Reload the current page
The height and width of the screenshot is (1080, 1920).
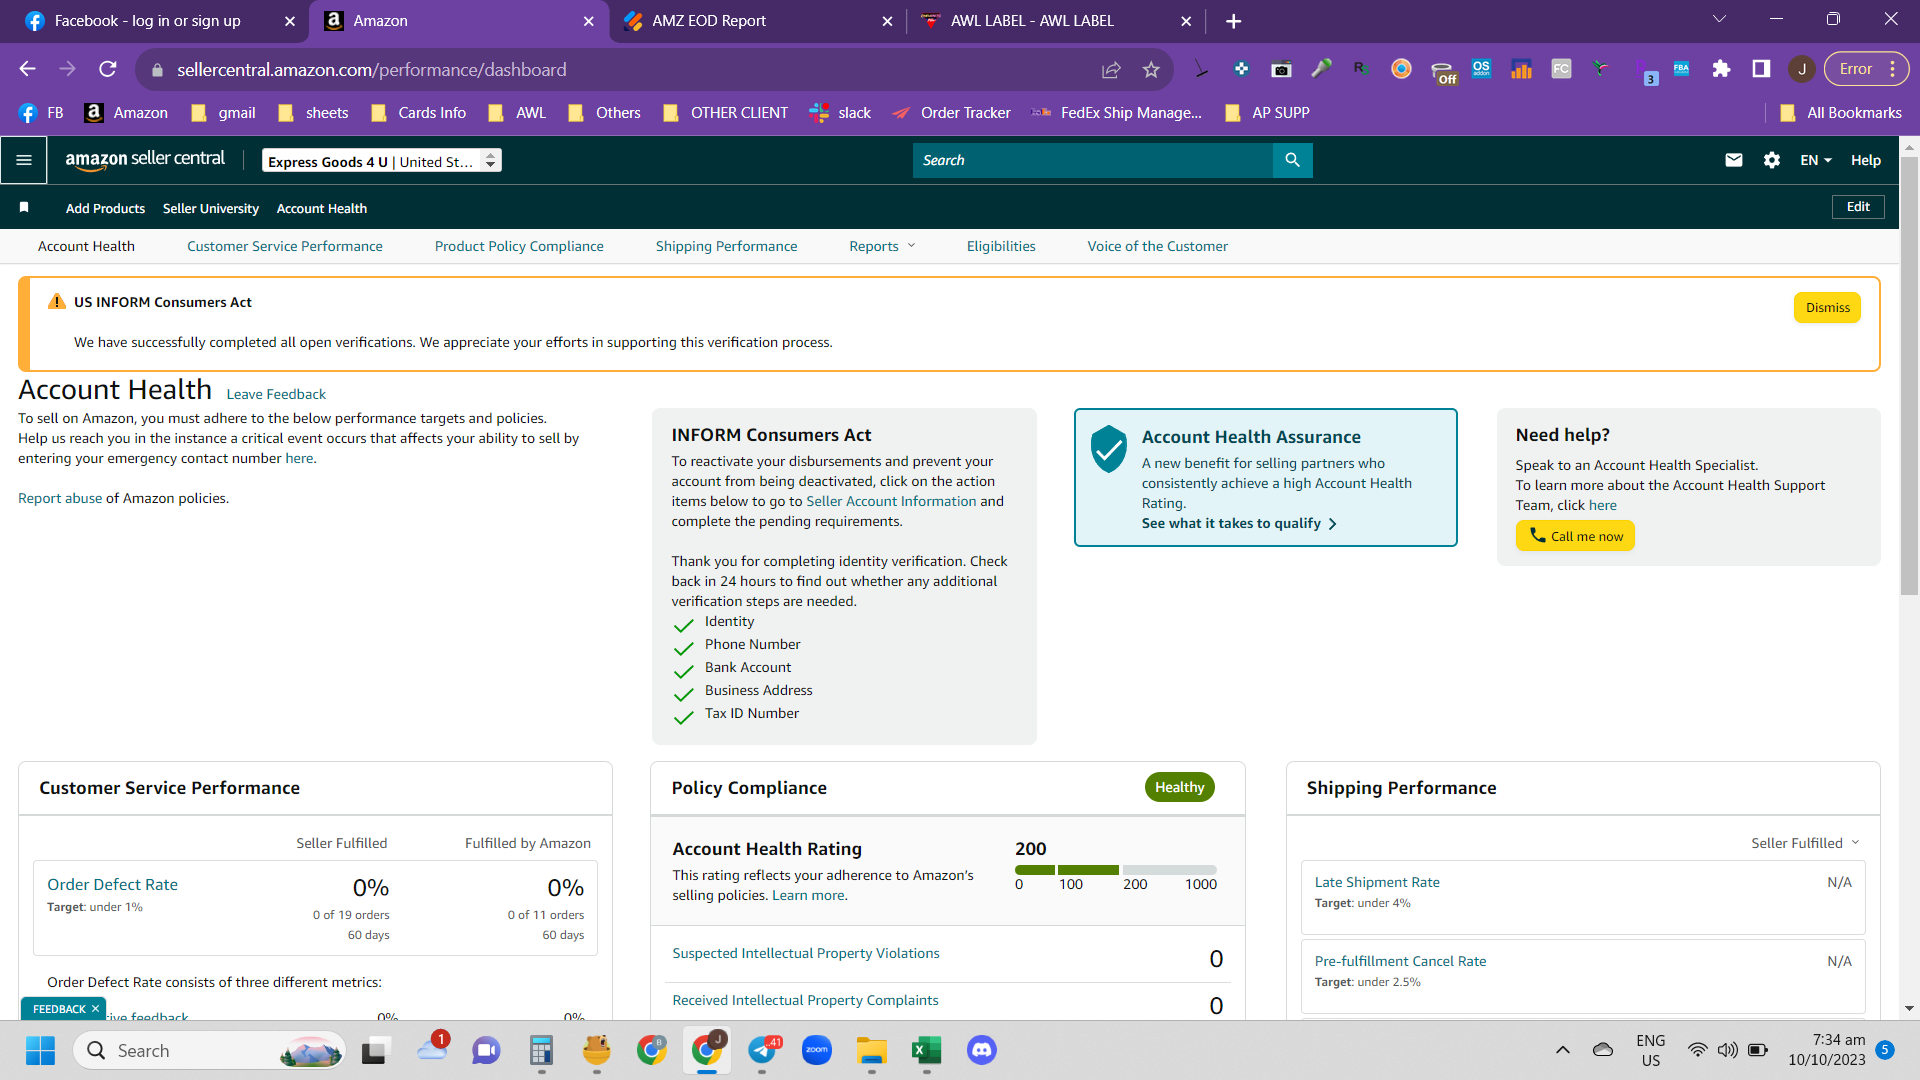(x=108, y=69)
